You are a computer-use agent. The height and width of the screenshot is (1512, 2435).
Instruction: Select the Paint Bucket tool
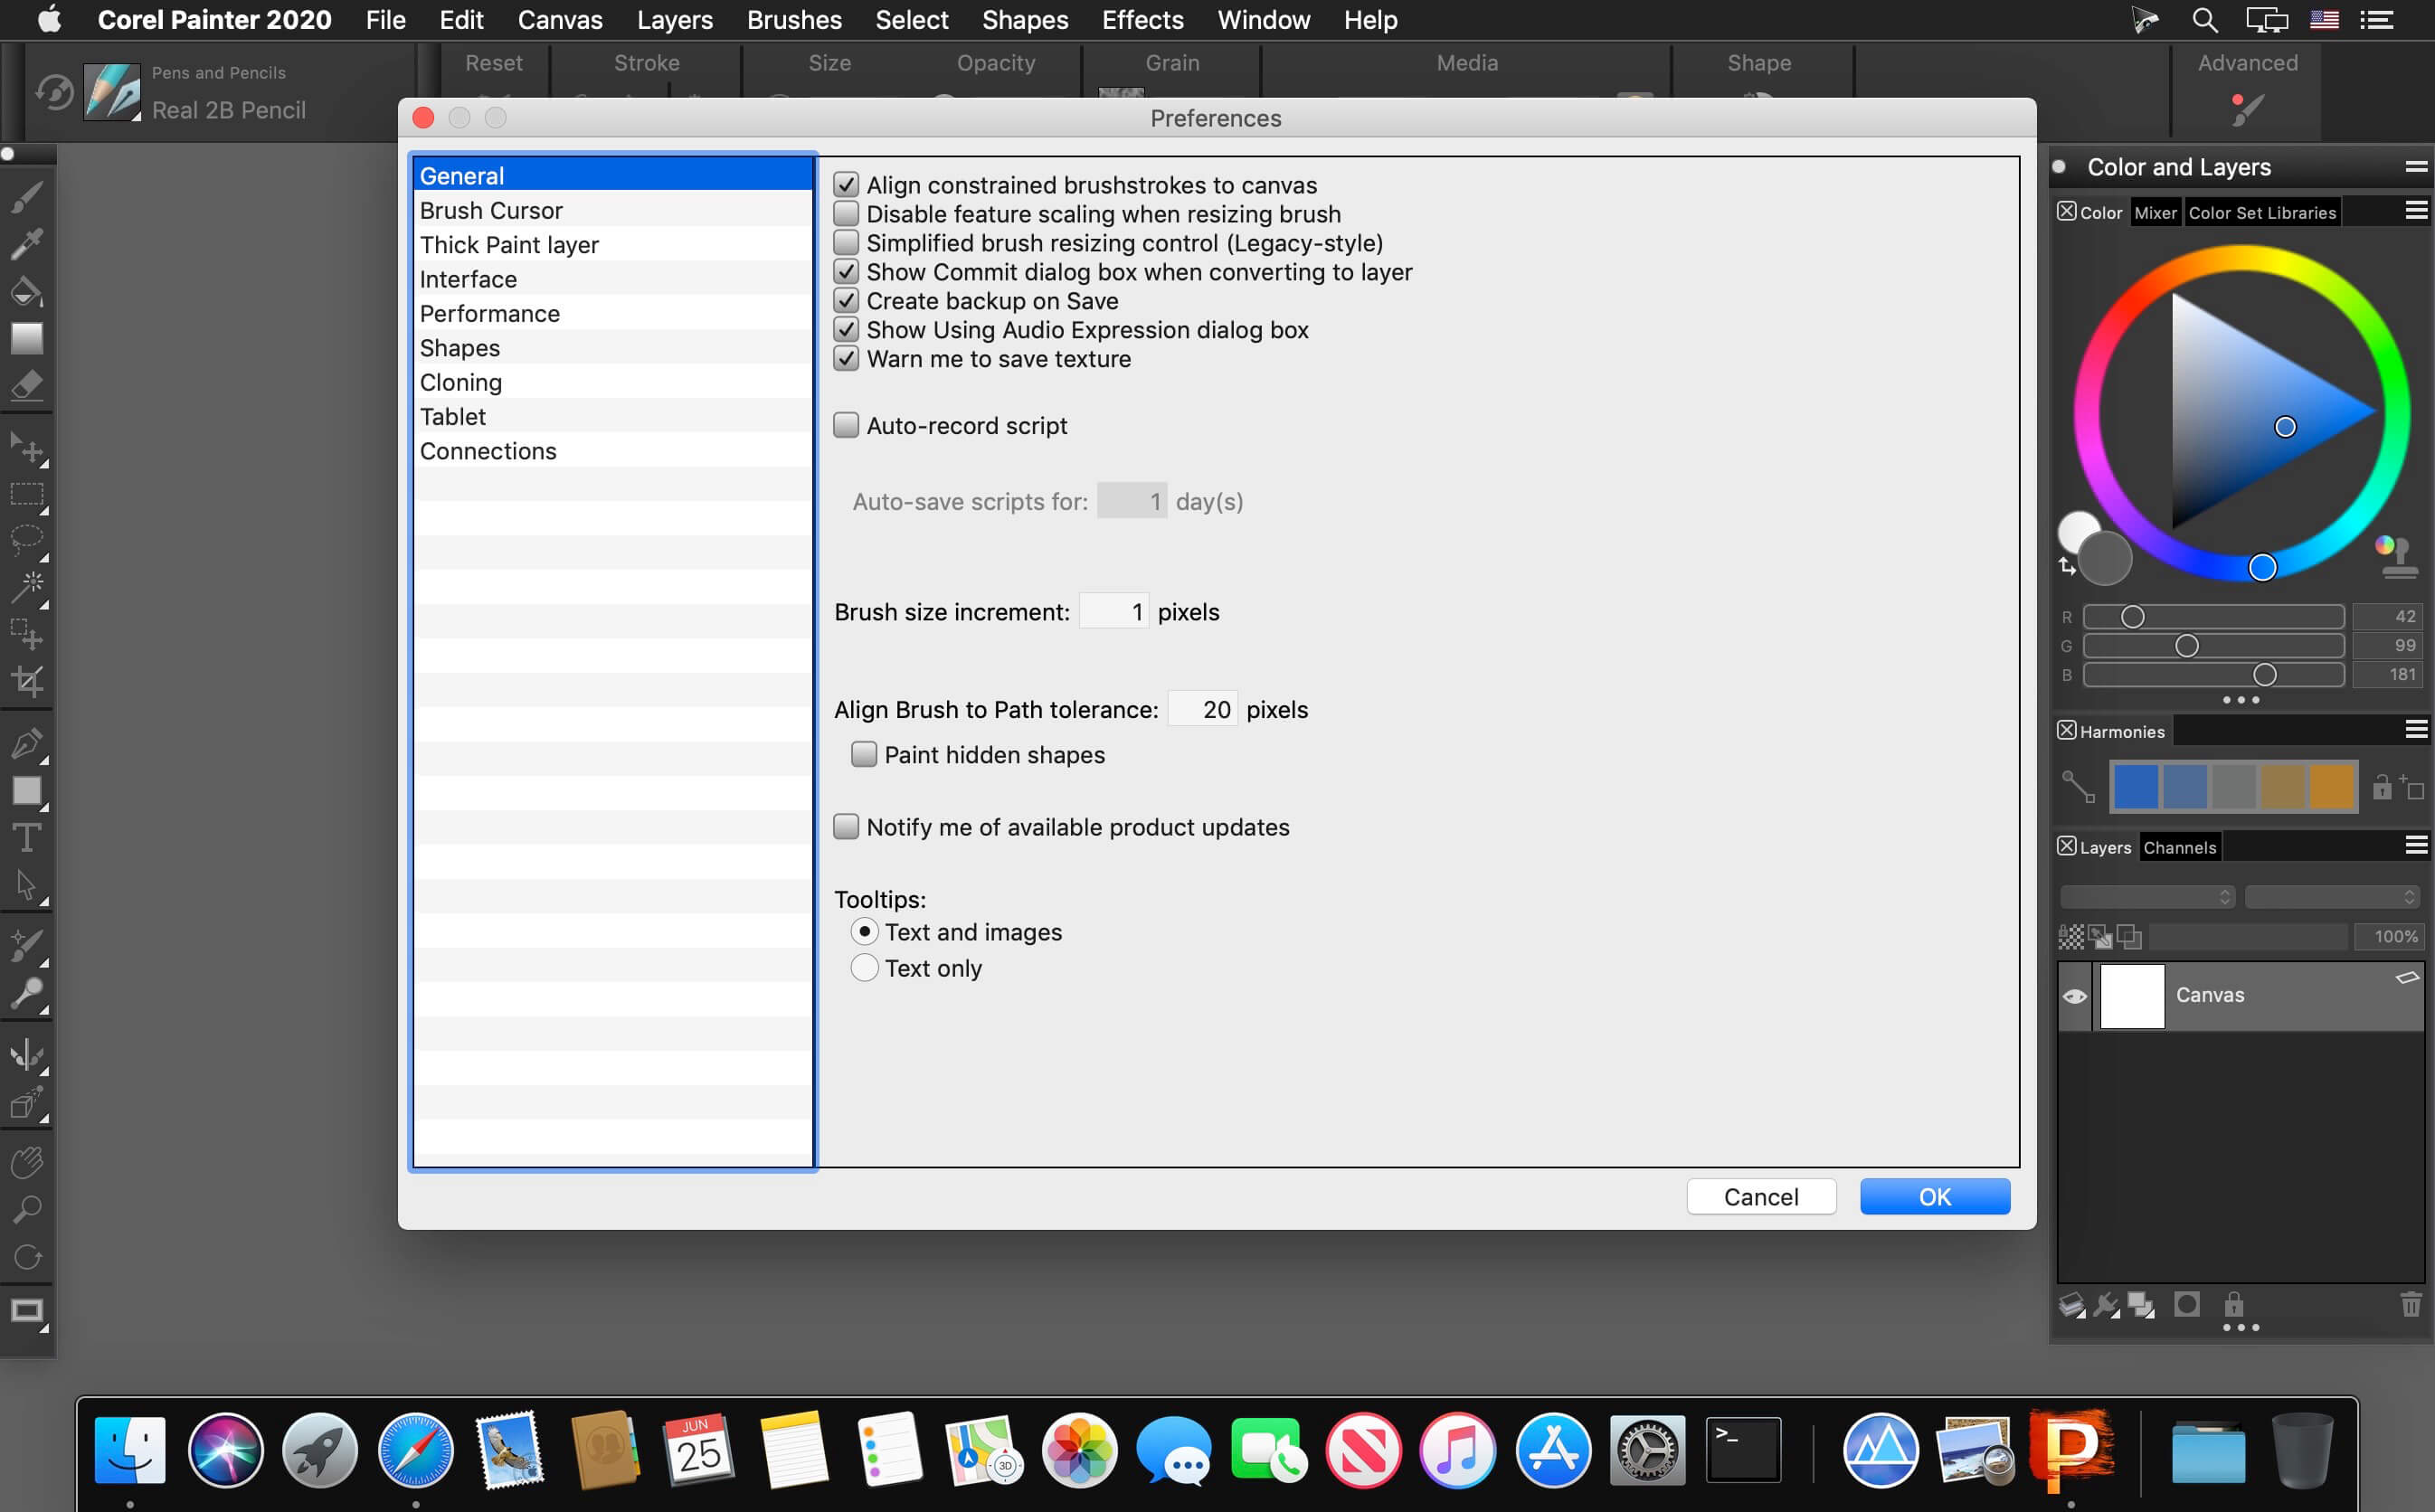click(x=27, y=291)
